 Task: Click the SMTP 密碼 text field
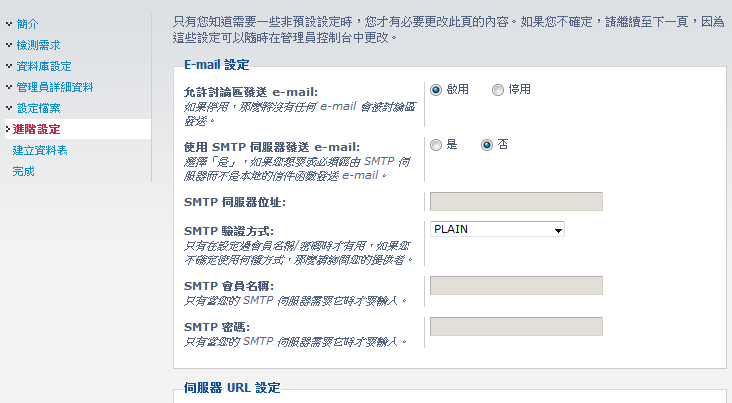point(516,326)
